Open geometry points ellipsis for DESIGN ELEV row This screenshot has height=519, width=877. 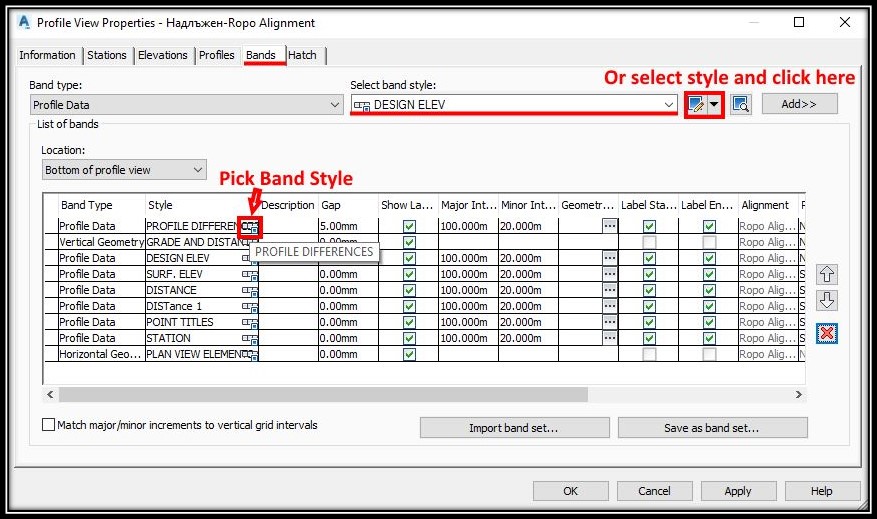610,258
